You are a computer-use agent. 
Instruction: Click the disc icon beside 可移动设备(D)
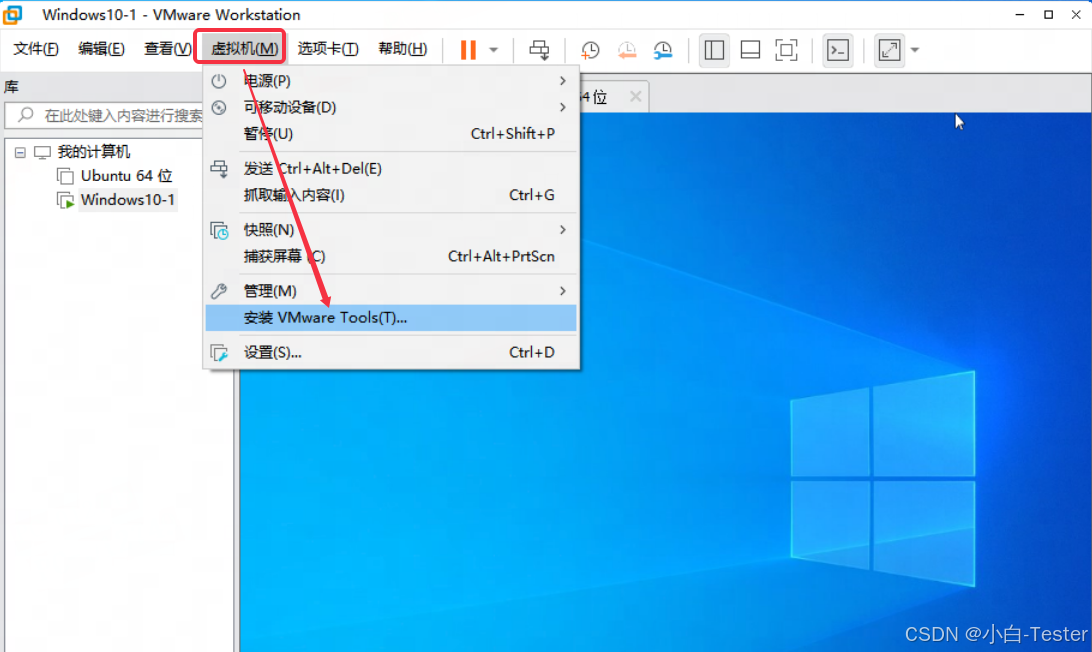219,107
